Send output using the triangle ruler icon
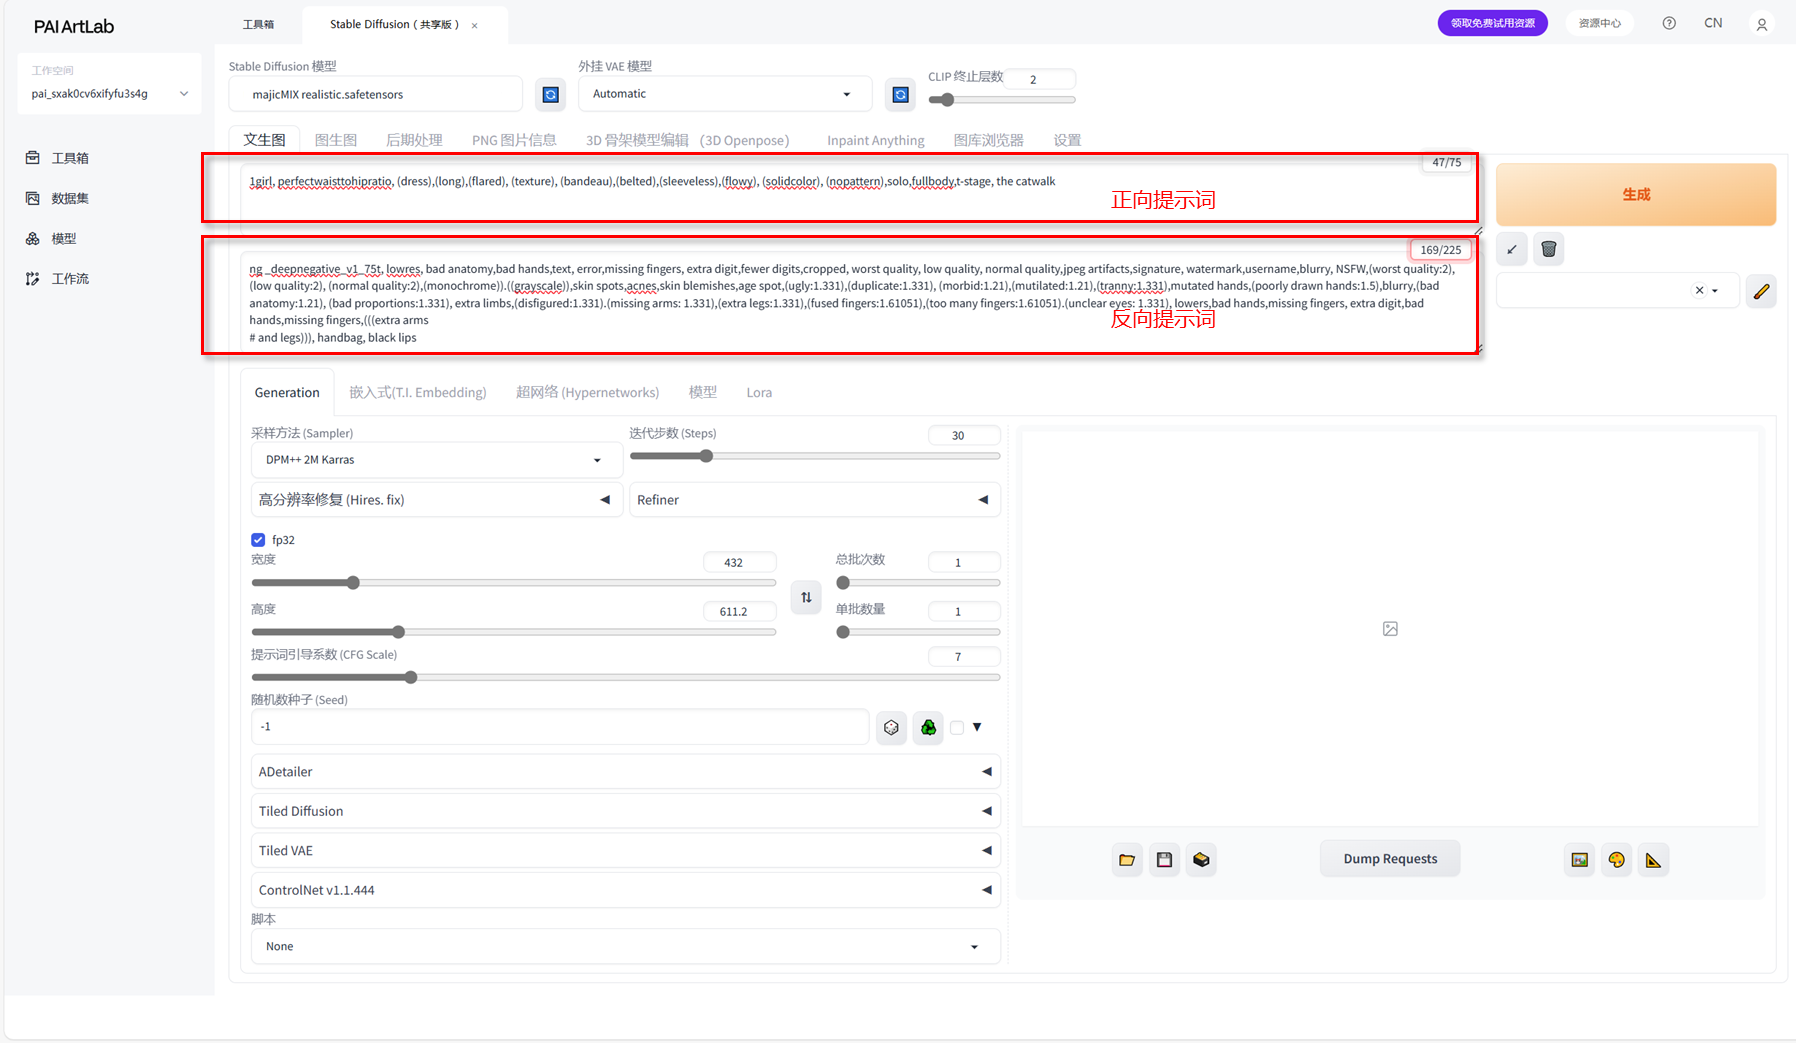 [1654, 859]
